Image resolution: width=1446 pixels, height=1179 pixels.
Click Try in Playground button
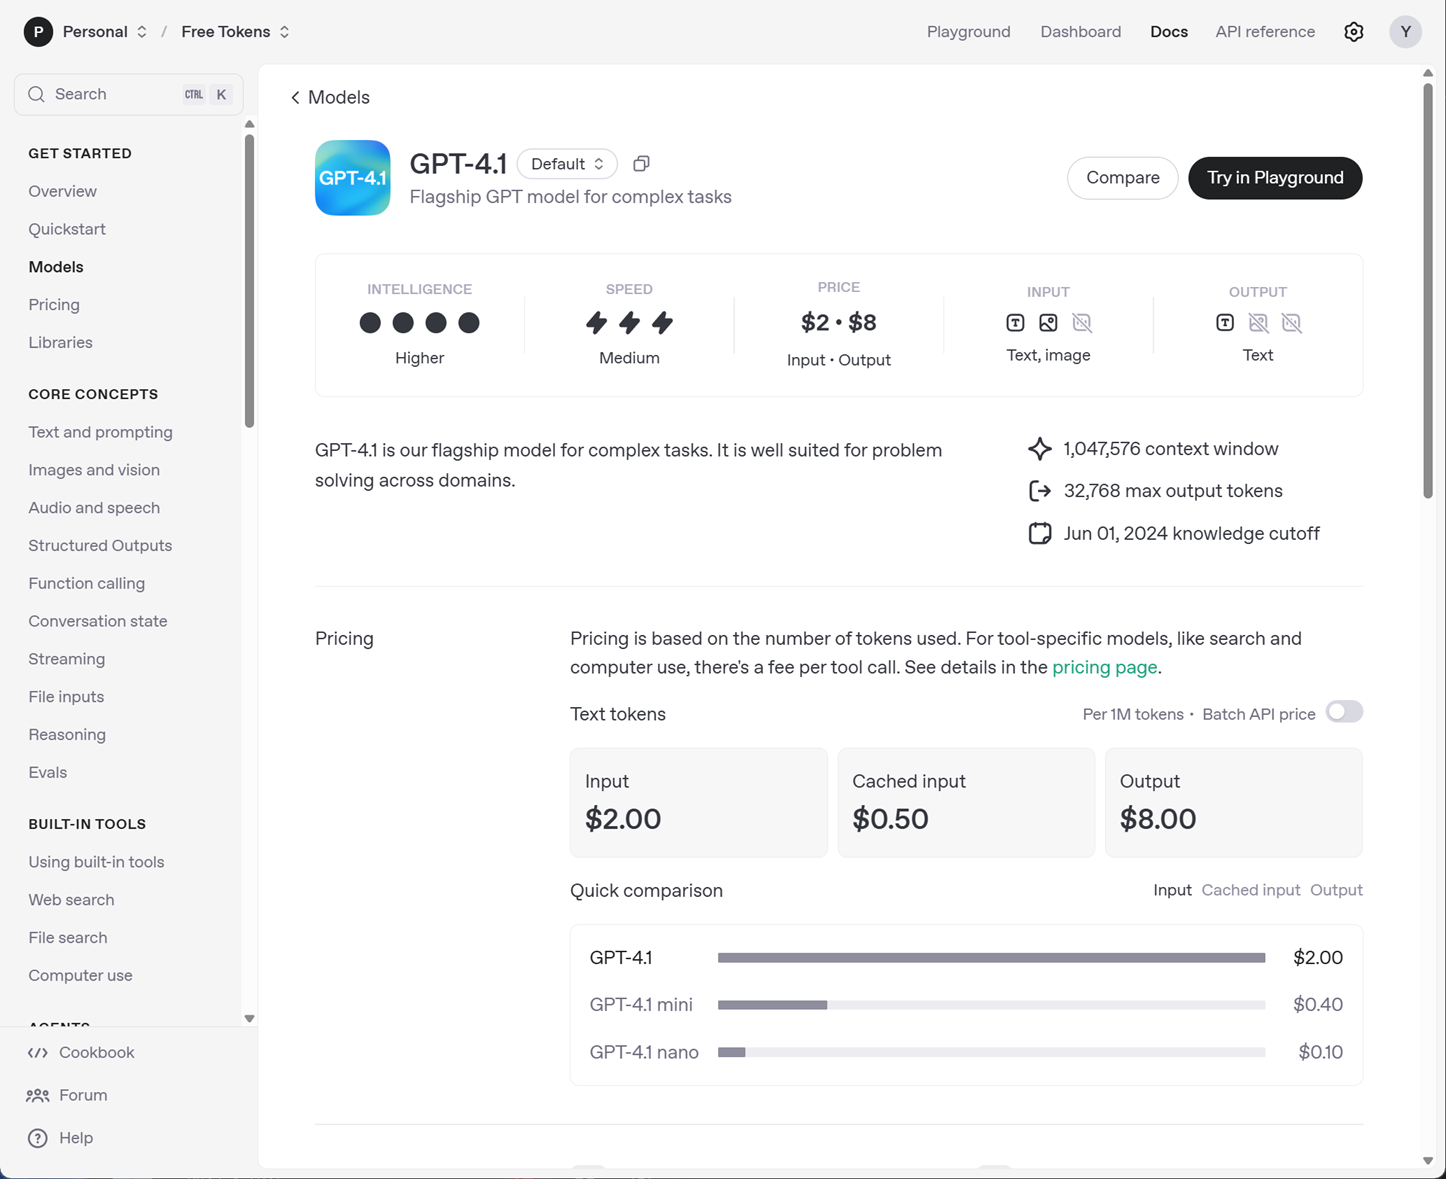coord(1275,178)
